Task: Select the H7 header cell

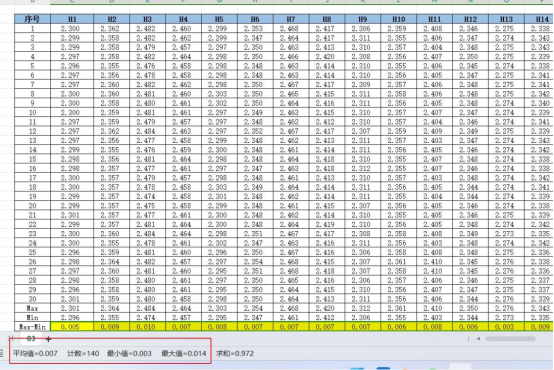Action: [x=291, y=19]
